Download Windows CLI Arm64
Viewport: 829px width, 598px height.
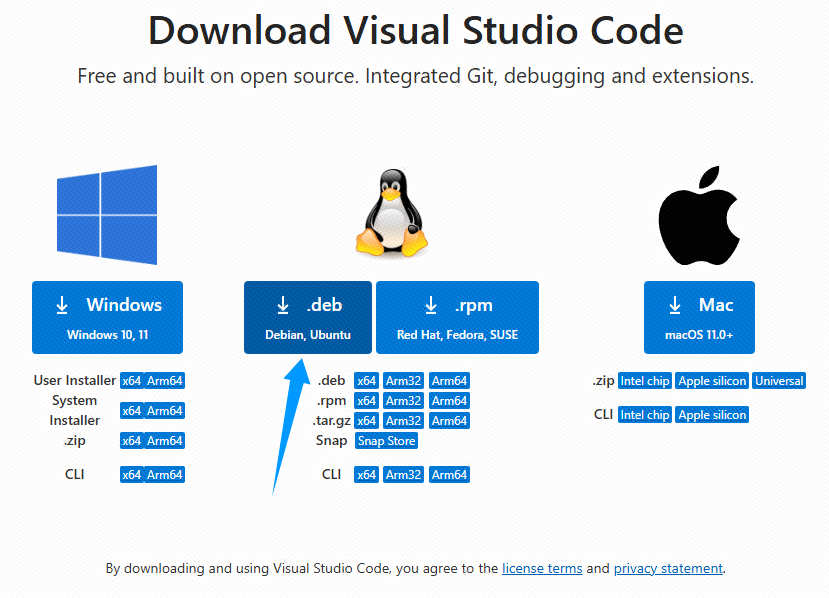[164, 475]
